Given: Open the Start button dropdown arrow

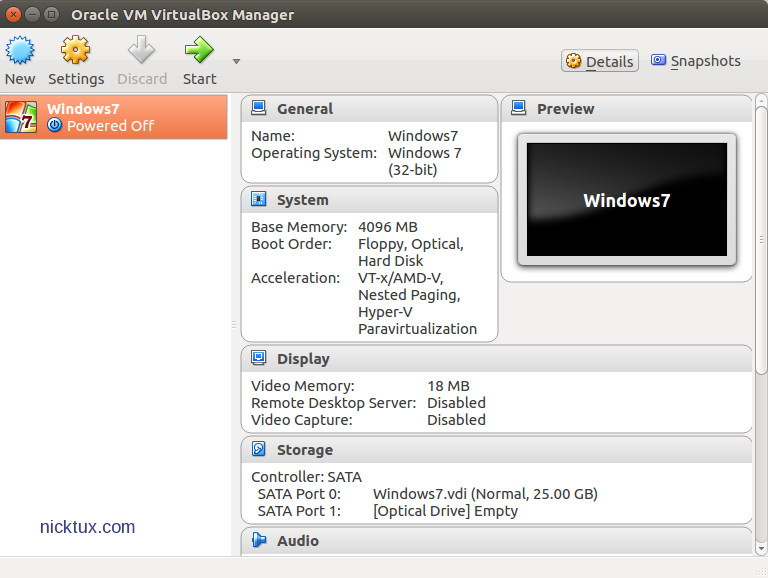Looking at the screenshot, I should tap(236, 61).
